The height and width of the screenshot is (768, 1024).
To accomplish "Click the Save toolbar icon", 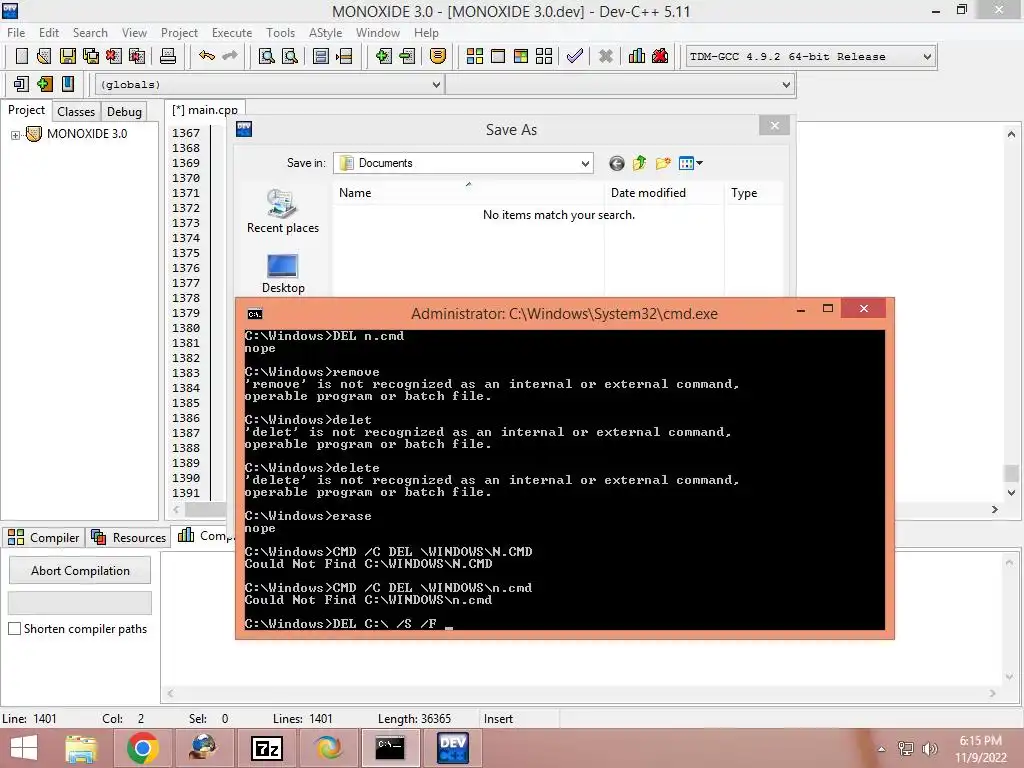I will 68,56.
